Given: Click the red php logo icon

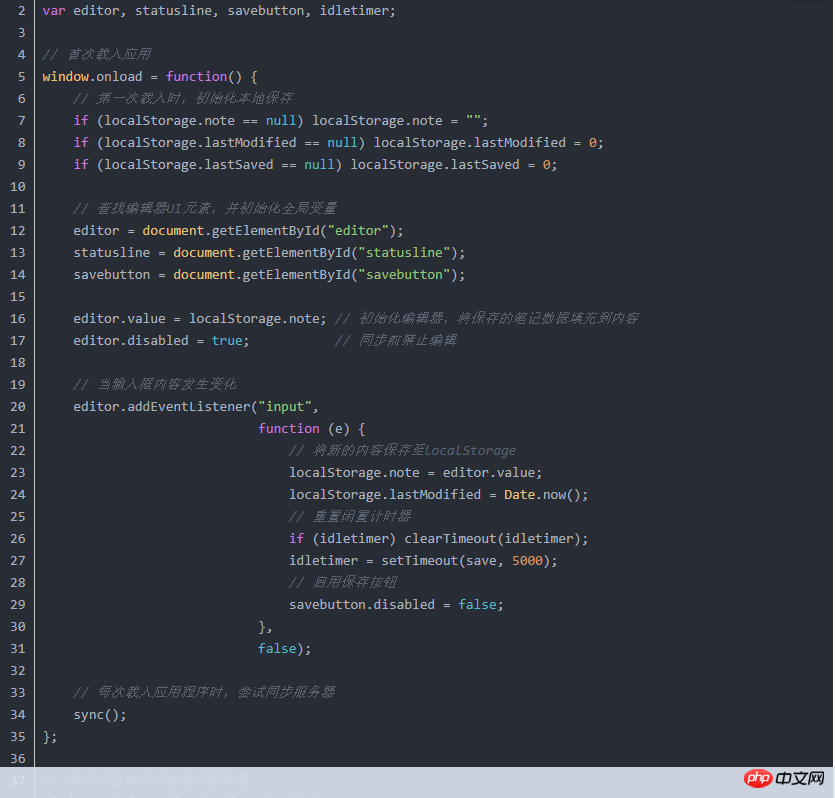Looking at the screenshot, I should (x=757, y=779).
